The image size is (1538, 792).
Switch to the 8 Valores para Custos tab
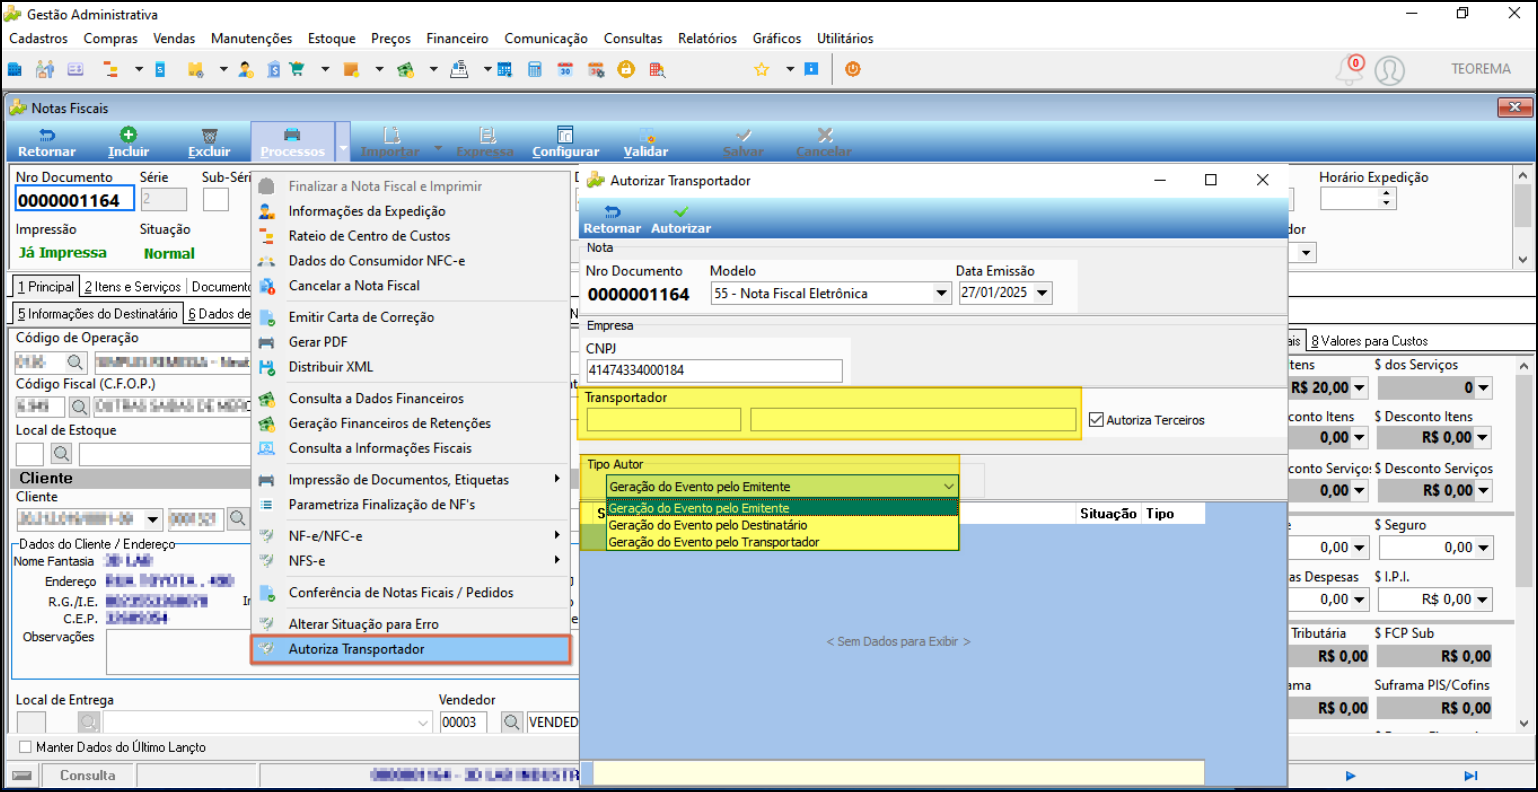1369,341
